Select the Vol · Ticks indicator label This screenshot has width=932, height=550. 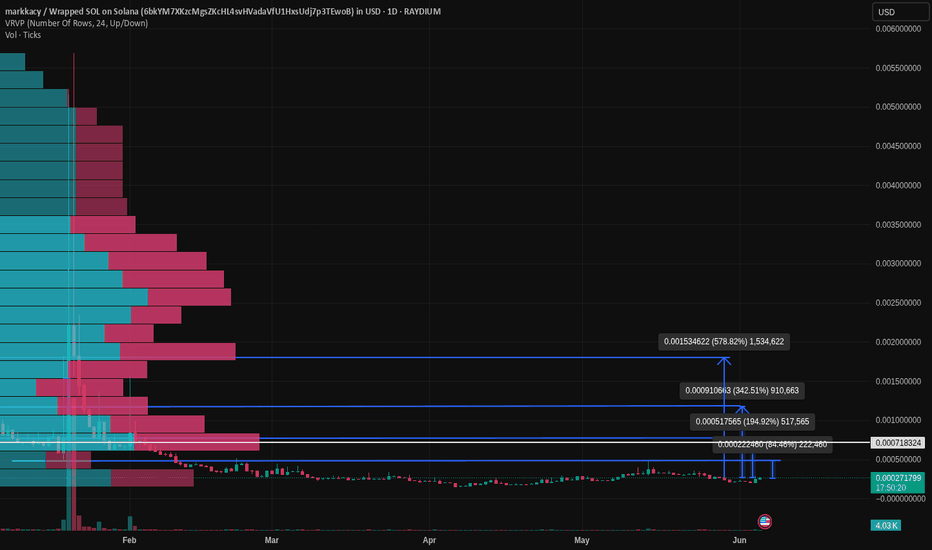pyautogui.click(x=23, y=35)
